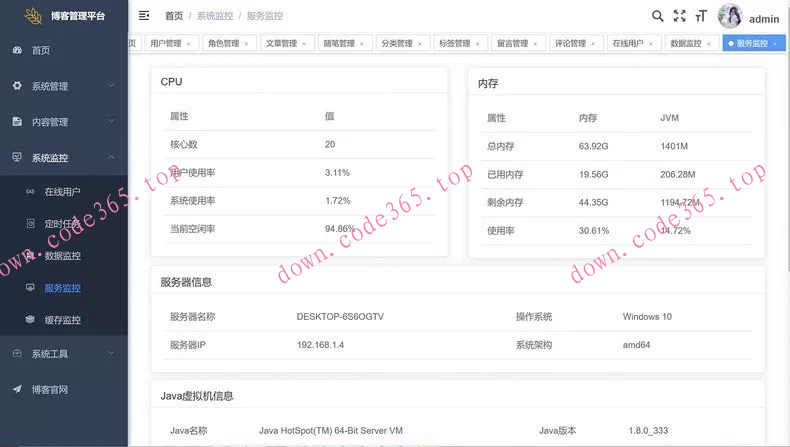Select Java version 1.8.0_333
Screen dimensions: 790x447
tap(648, 430)
